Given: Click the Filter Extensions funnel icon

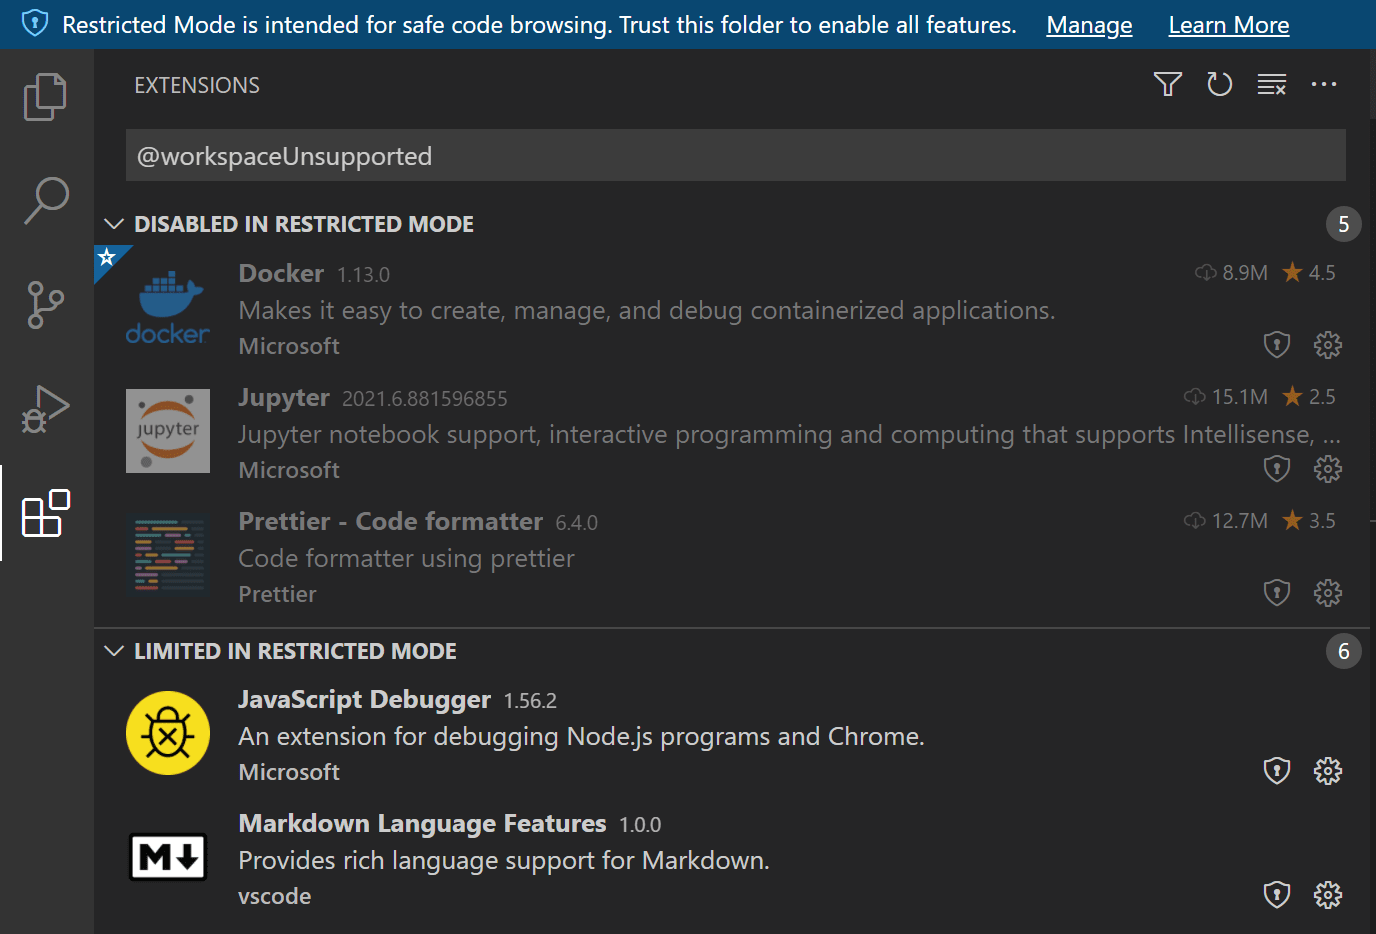Looking at the screenshot, I should (1167, 84).
